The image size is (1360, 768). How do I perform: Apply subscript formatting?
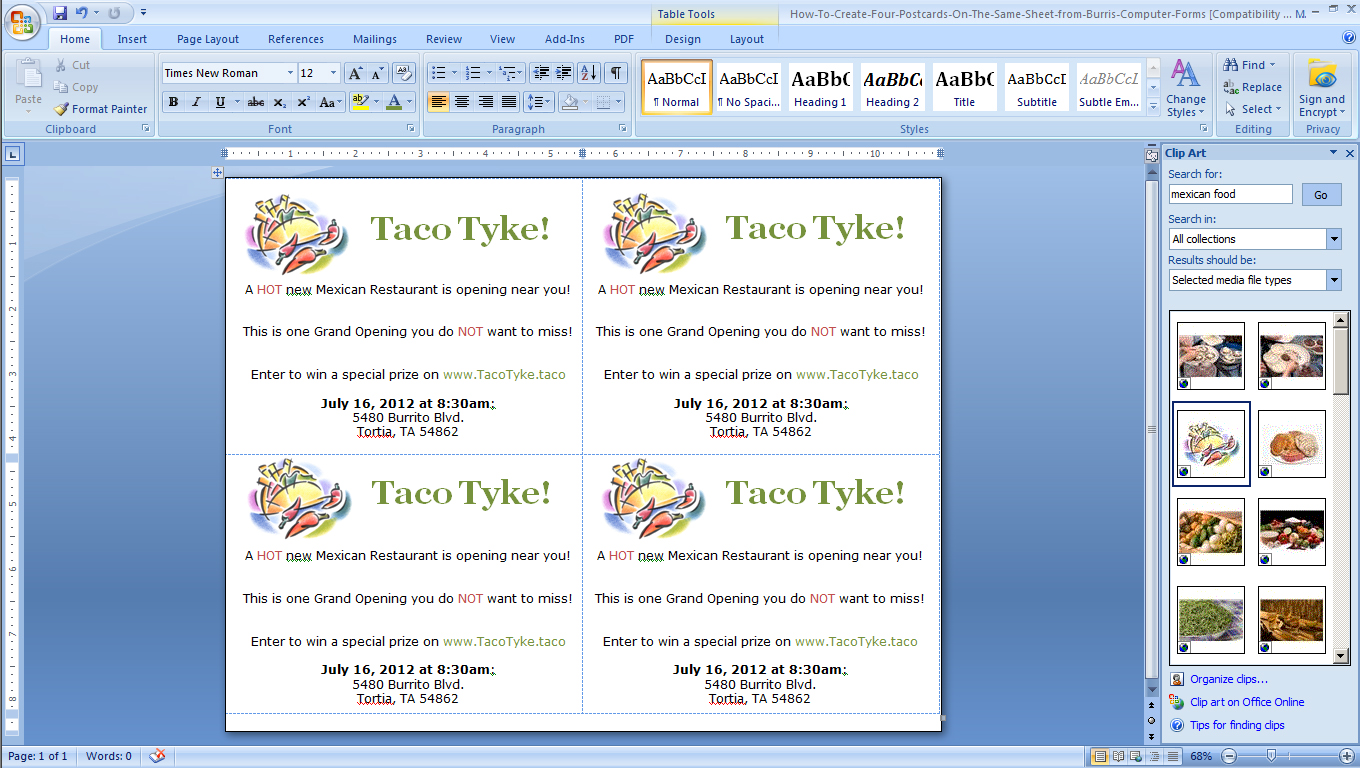pos(280,102)
